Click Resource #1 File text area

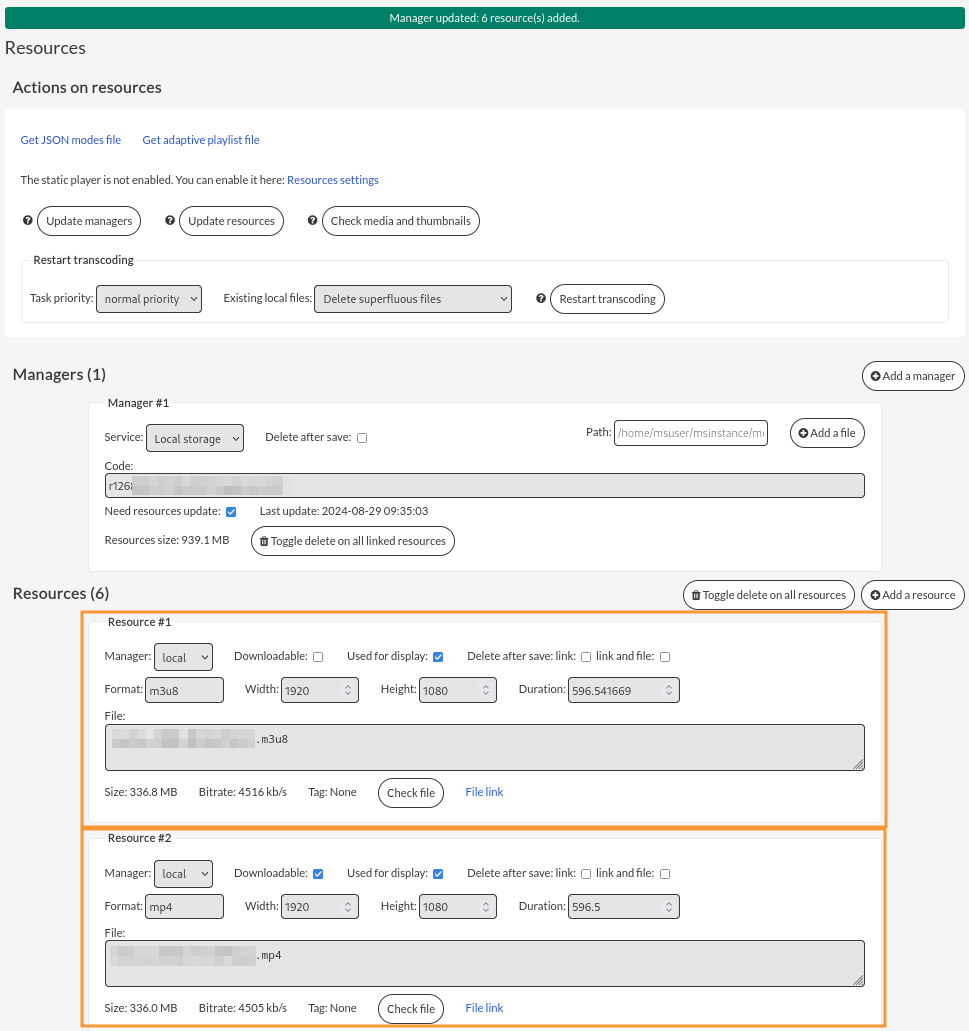484,748
